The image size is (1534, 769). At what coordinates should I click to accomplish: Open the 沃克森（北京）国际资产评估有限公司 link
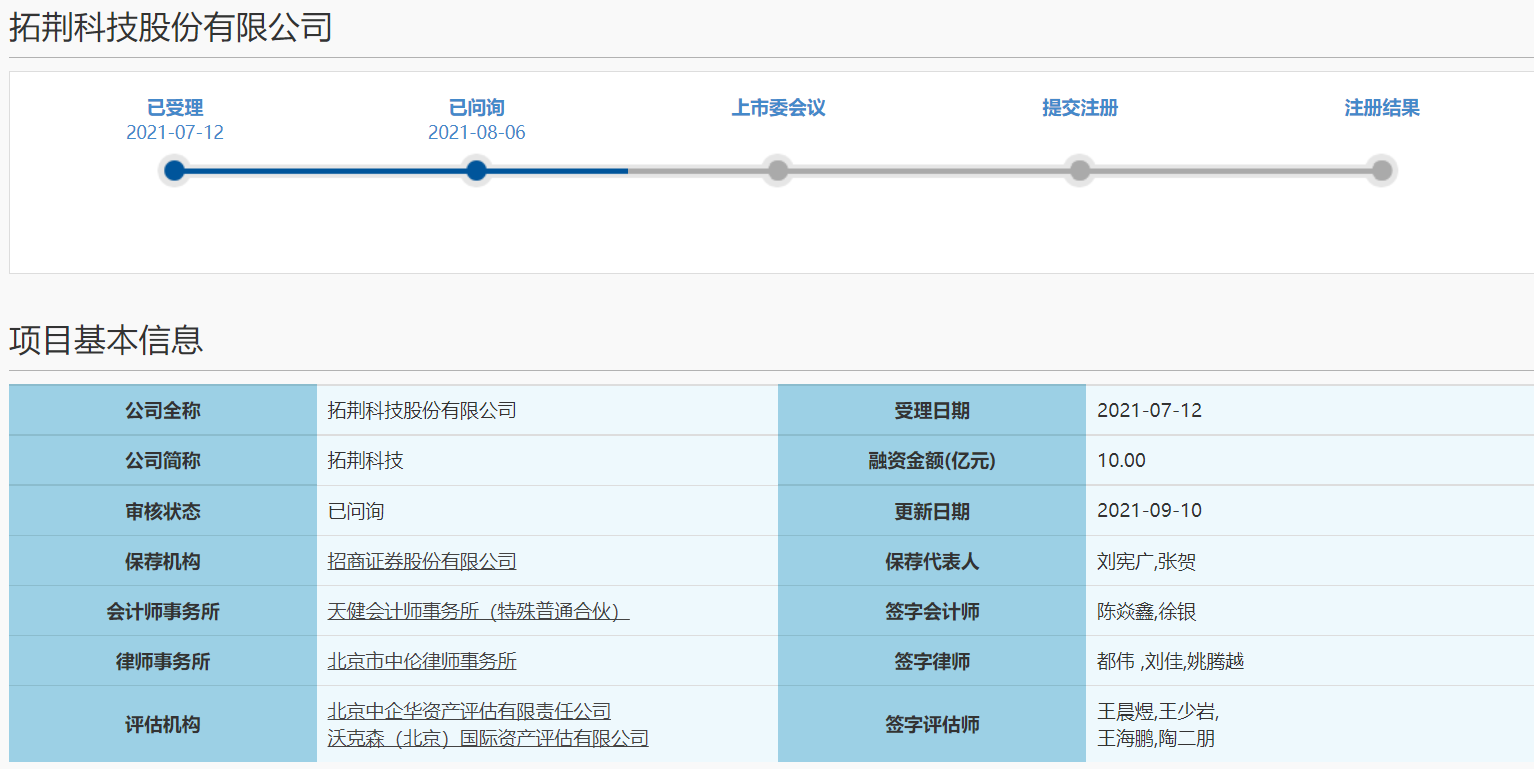pos(488,738)
